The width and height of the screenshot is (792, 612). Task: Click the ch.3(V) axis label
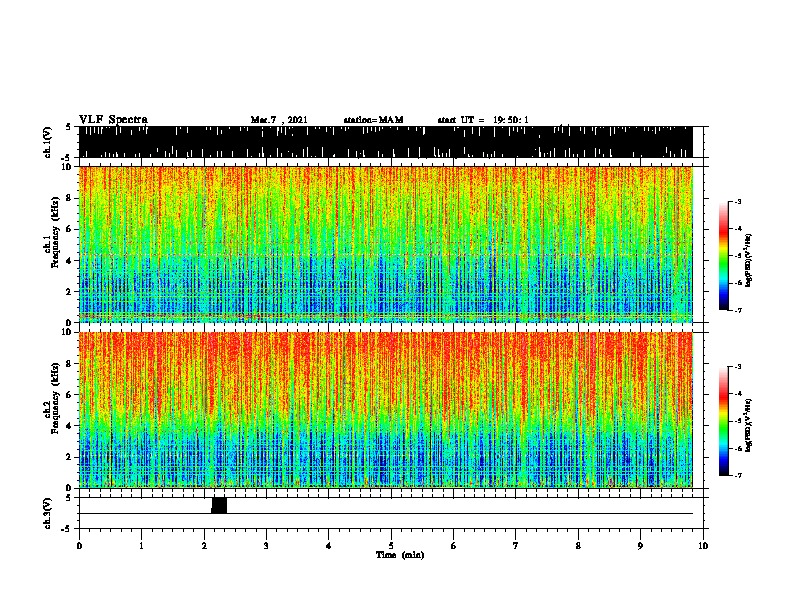pyautogui.click(x=48, y=513)
